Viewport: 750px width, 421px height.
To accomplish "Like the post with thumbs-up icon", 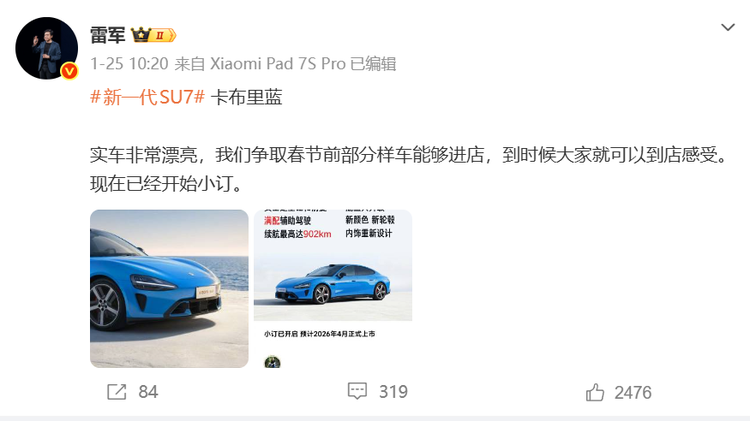I will click(x=595, y=392).
